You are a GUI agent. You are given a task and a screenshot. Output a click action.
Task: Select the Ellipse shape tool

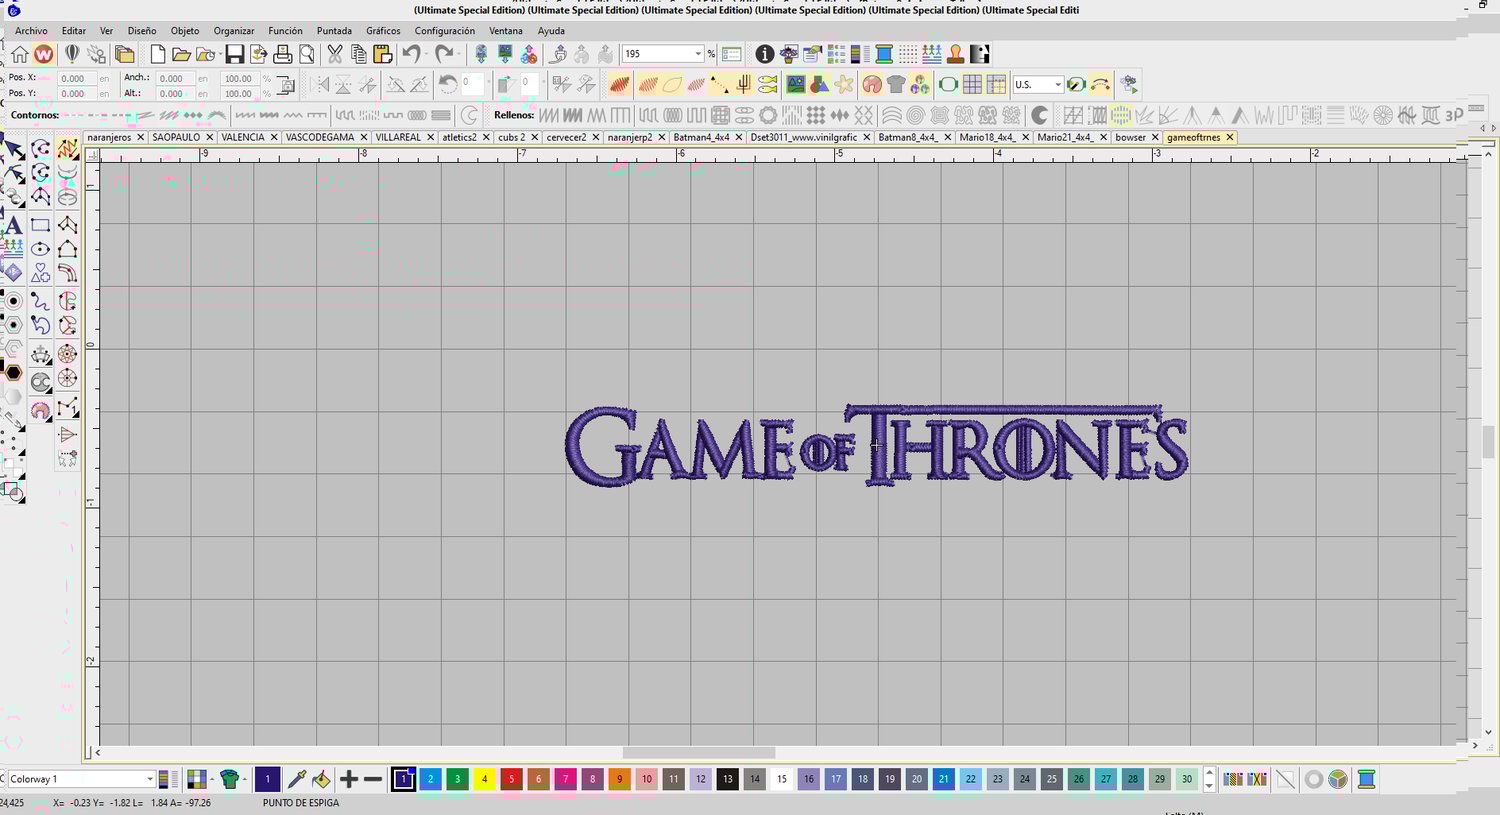[x=40, y=249]
